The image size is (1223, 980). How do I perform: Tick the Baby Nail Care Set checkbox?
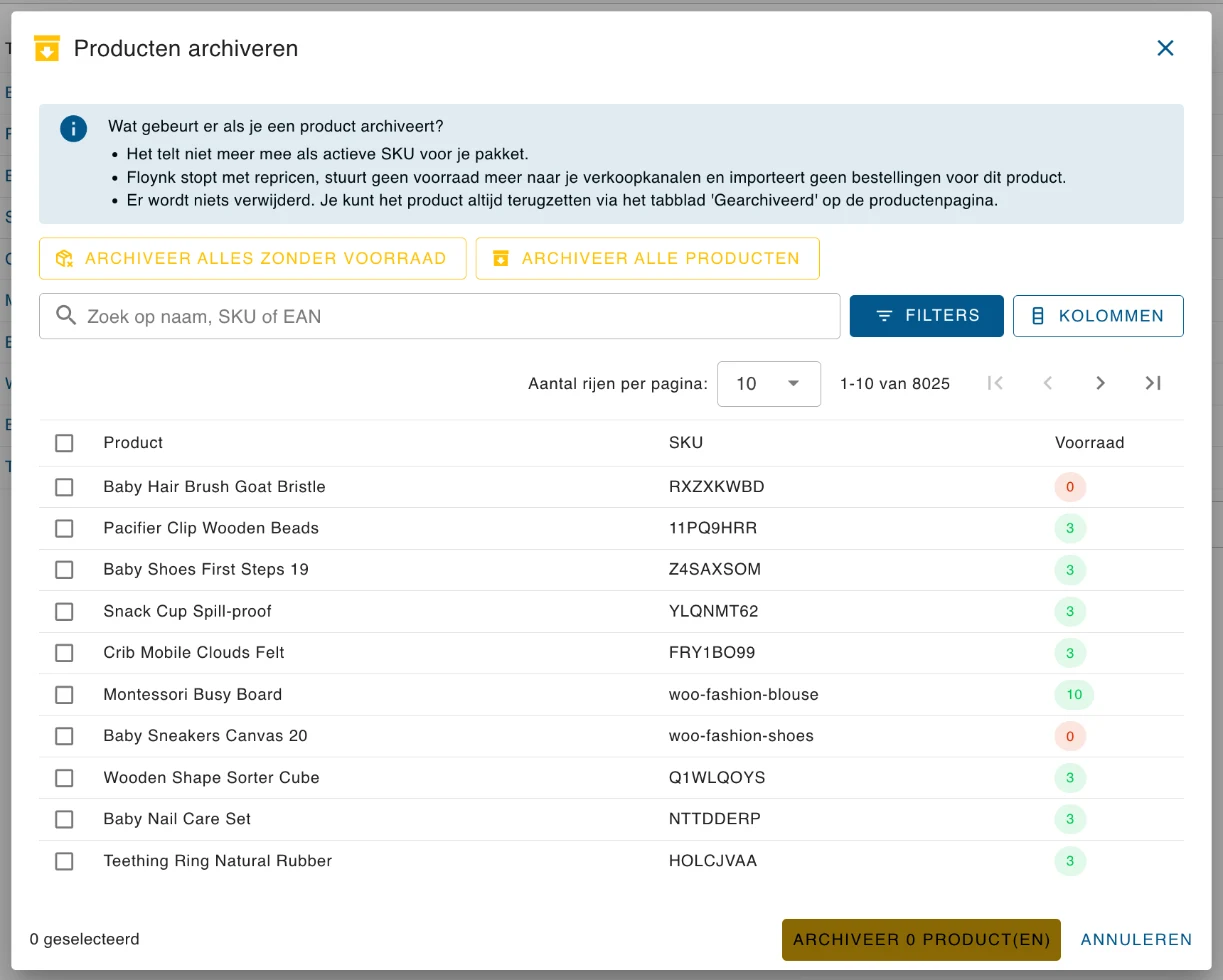point(64,819)
